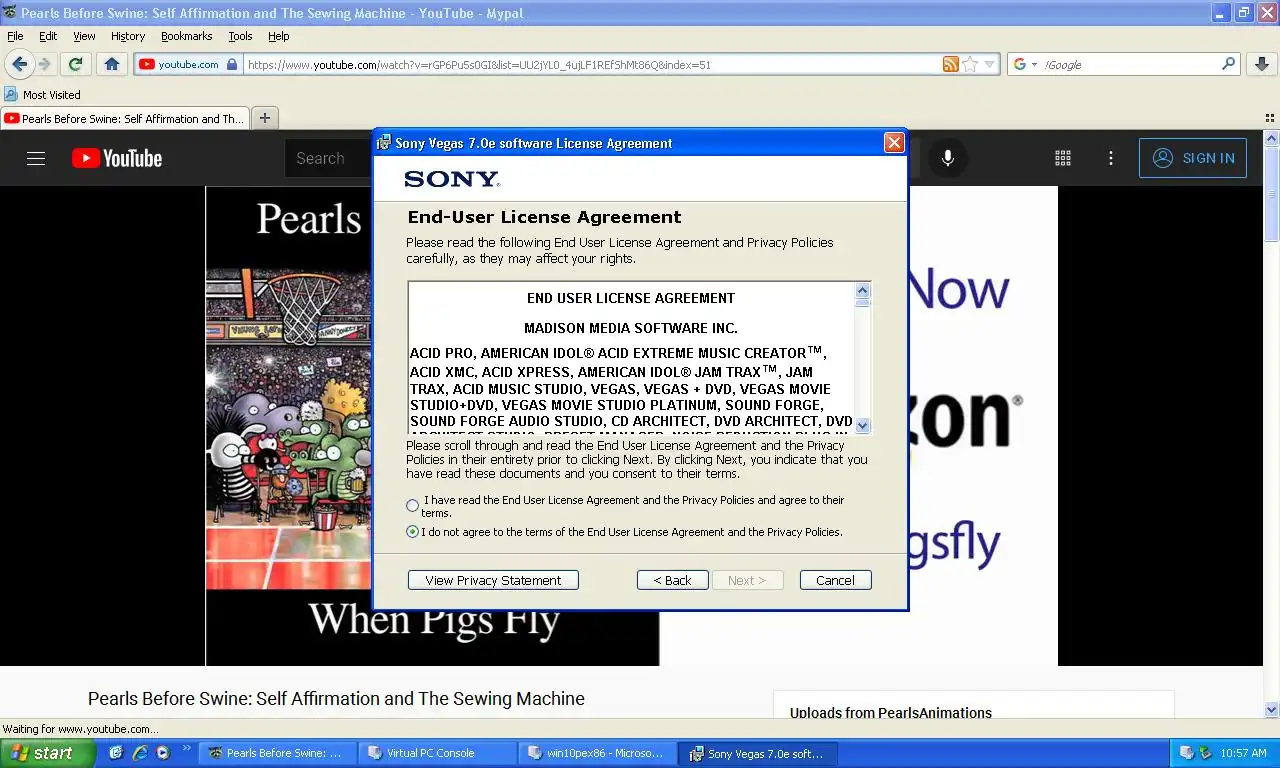Click YouTube voice search microphone
The width and height of the screenshot is (1280, 768).
pos(948,158)
